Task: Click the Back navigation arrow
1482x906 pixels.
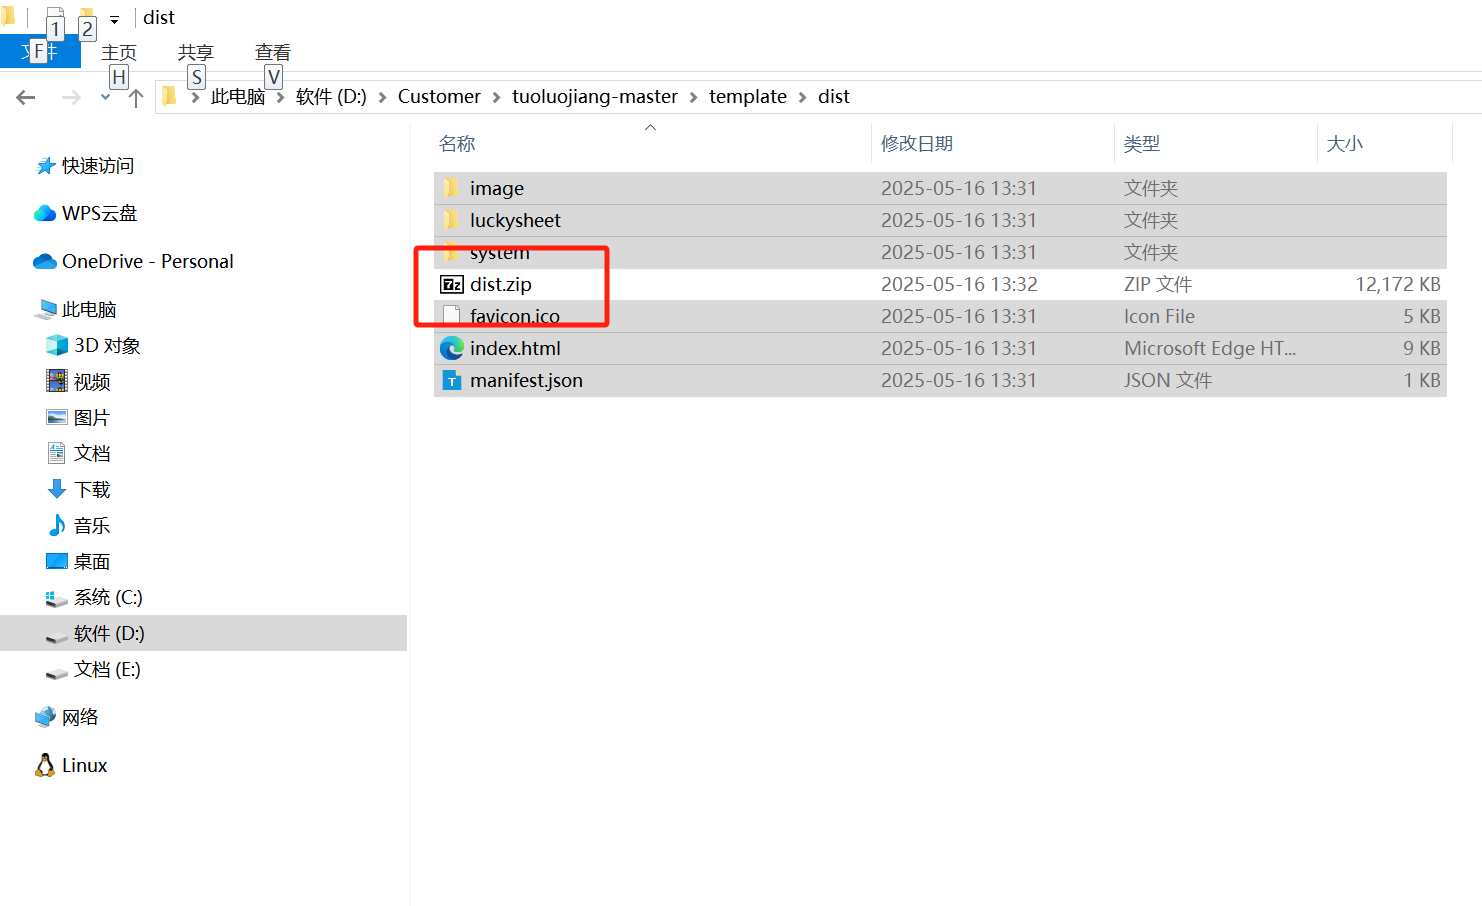Action: 26,97
